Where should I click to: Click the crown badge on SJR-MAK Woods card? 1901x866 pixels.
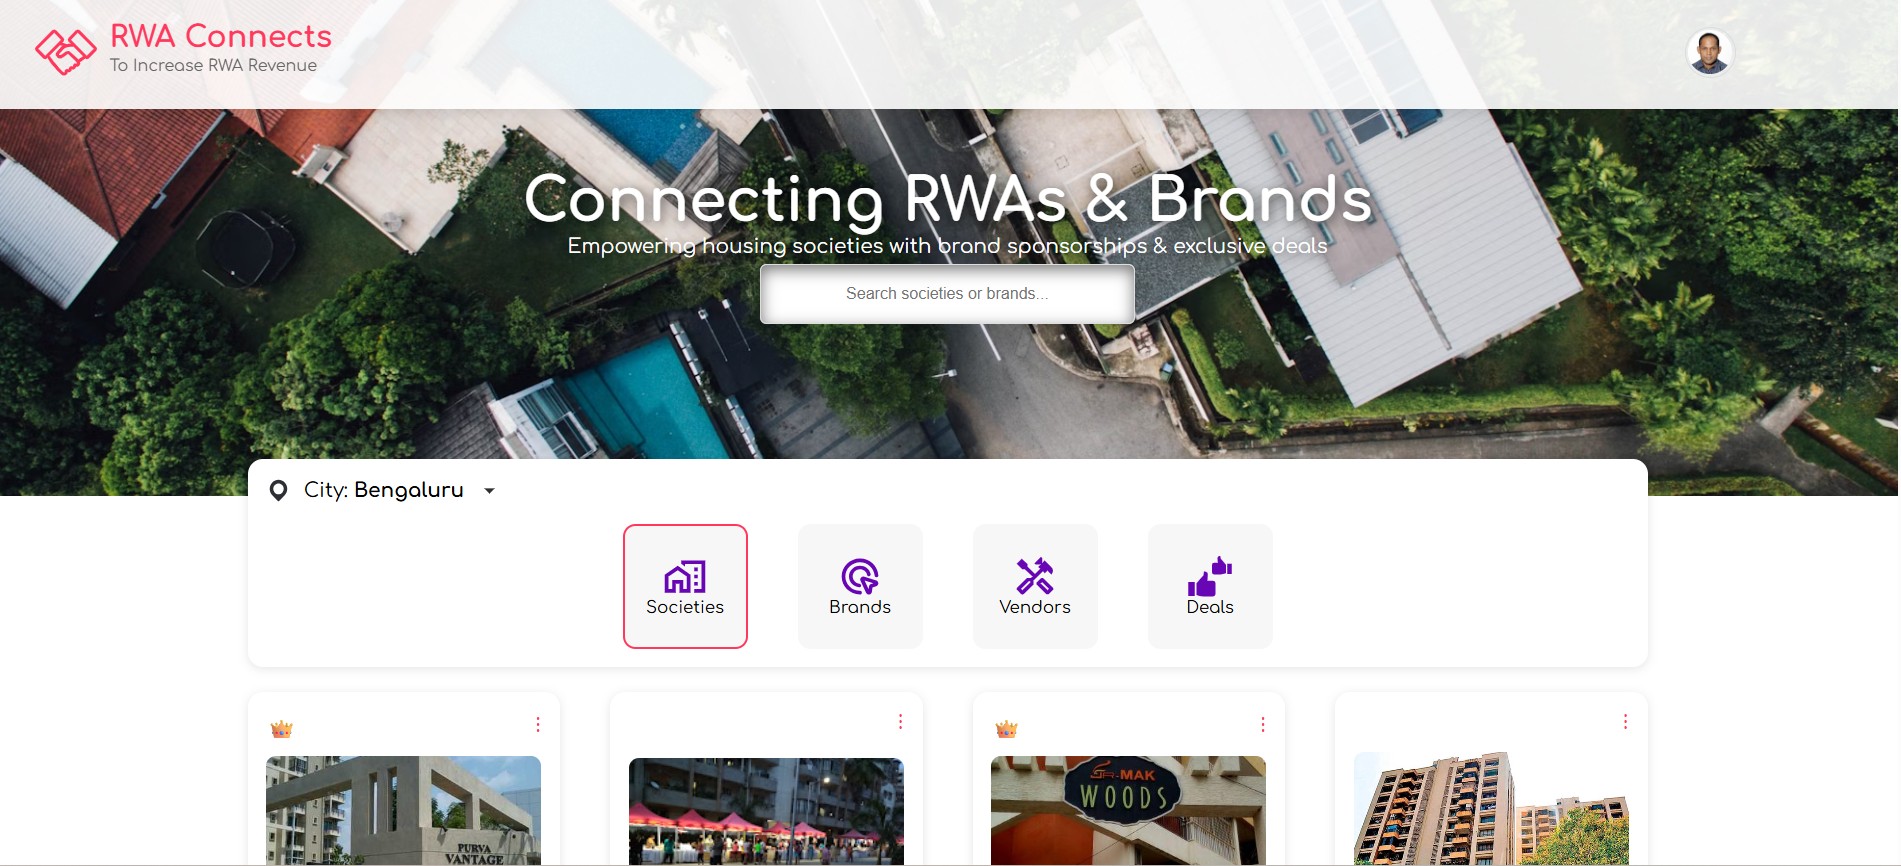(1006, 729)
